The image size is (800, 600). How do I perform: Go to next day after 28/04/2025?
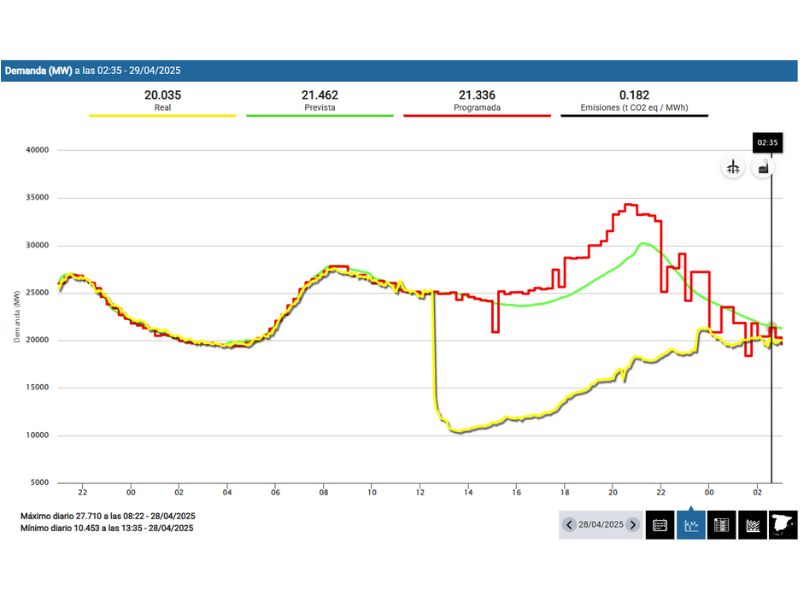[633, 524]
